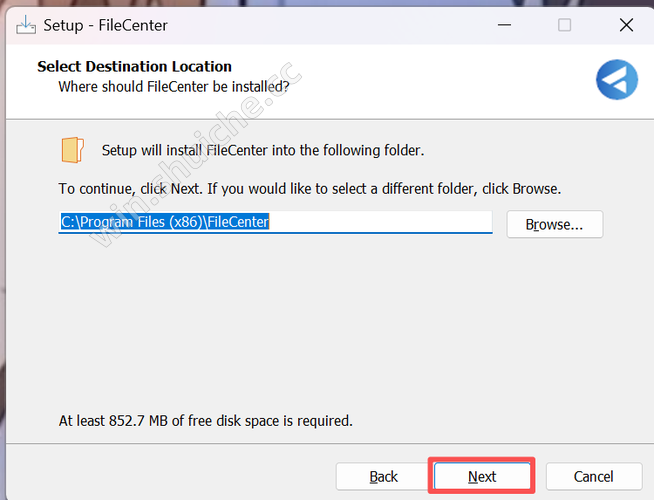Click the highlighted install path text

(x=165, y=222)
